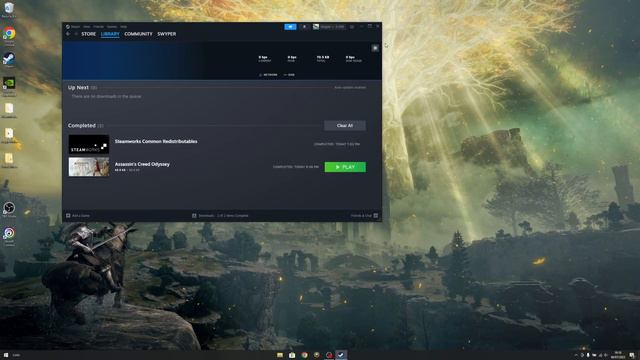Click the back navigation arrow in Steam
Viewport: 640px width, 360px height.
[68, 34]
